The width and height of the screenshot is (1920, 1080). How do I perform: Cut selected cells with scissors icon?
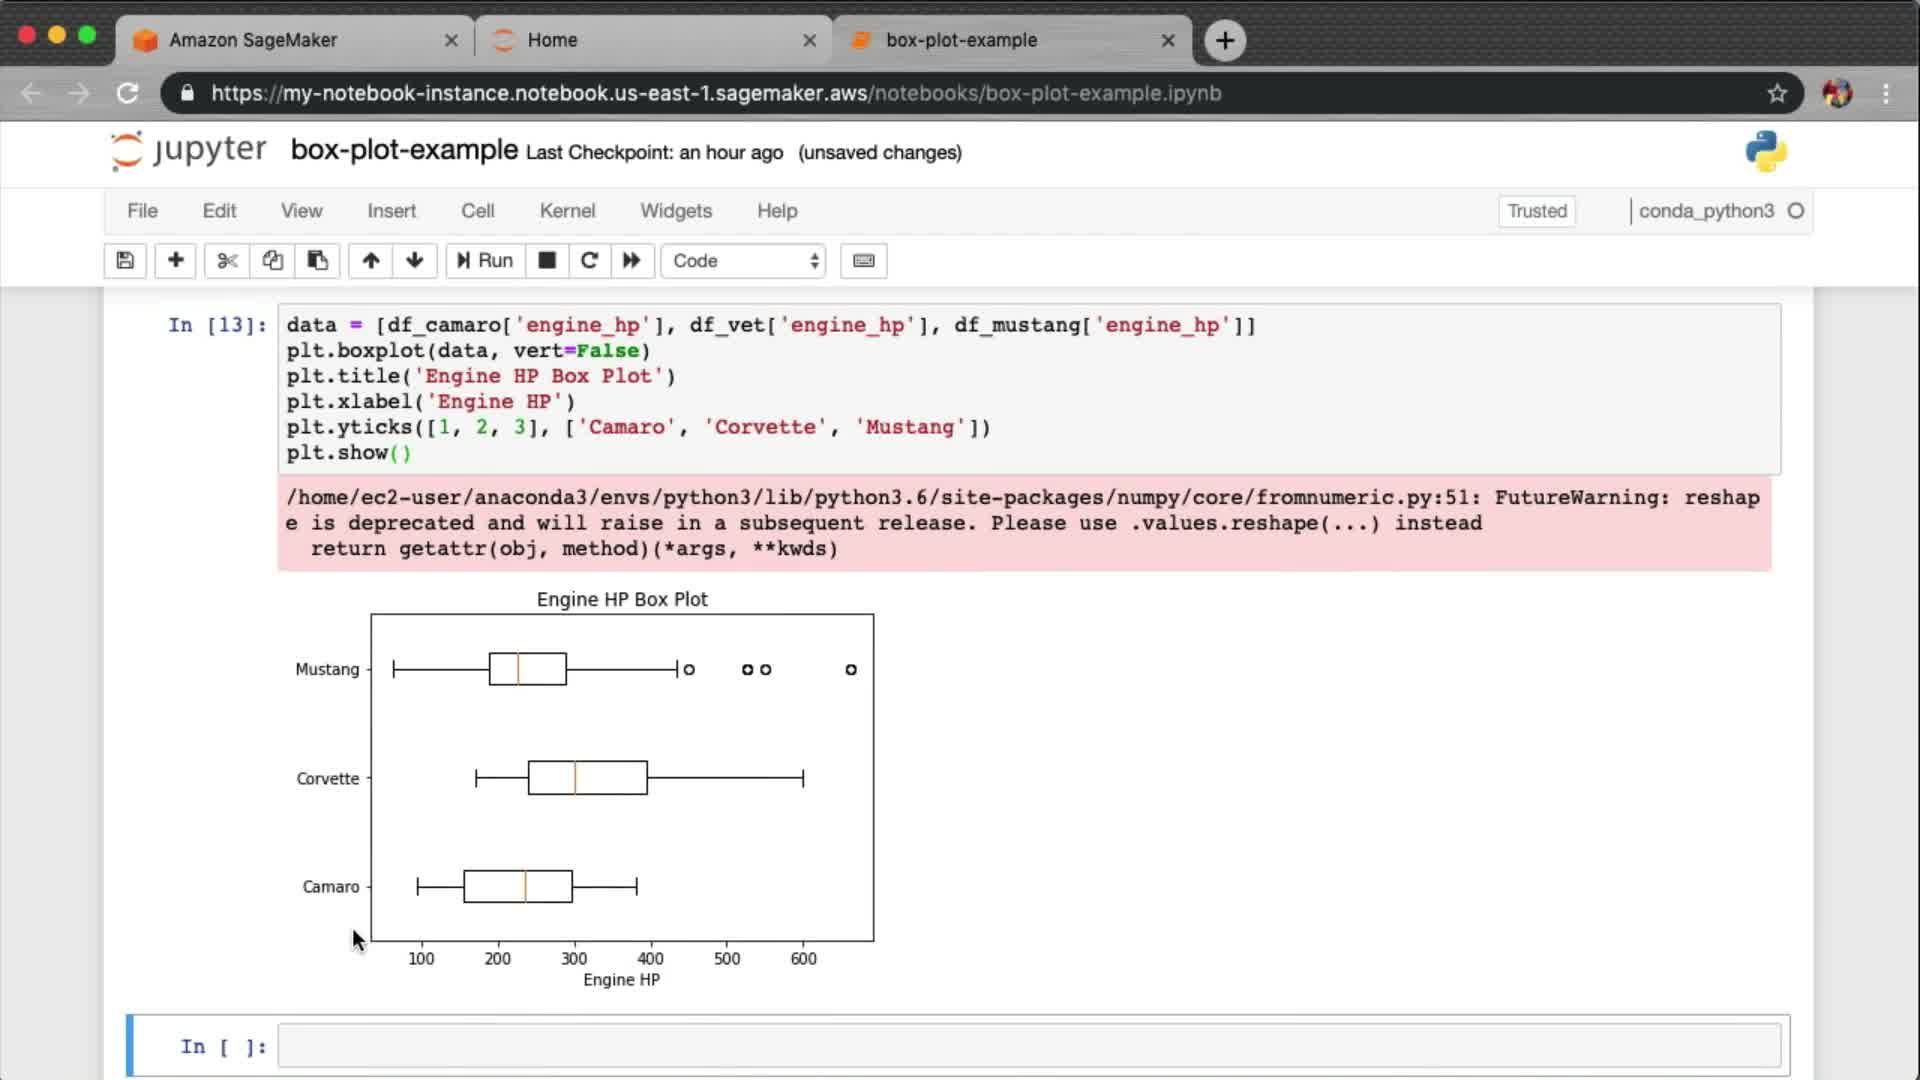pyautogui.click(x=227, y=261)
